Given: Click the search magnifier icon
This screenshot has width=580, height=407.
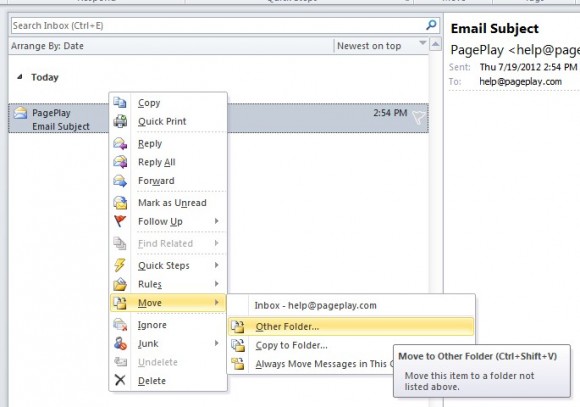Looking at the screenshot, I should point(431,25).
